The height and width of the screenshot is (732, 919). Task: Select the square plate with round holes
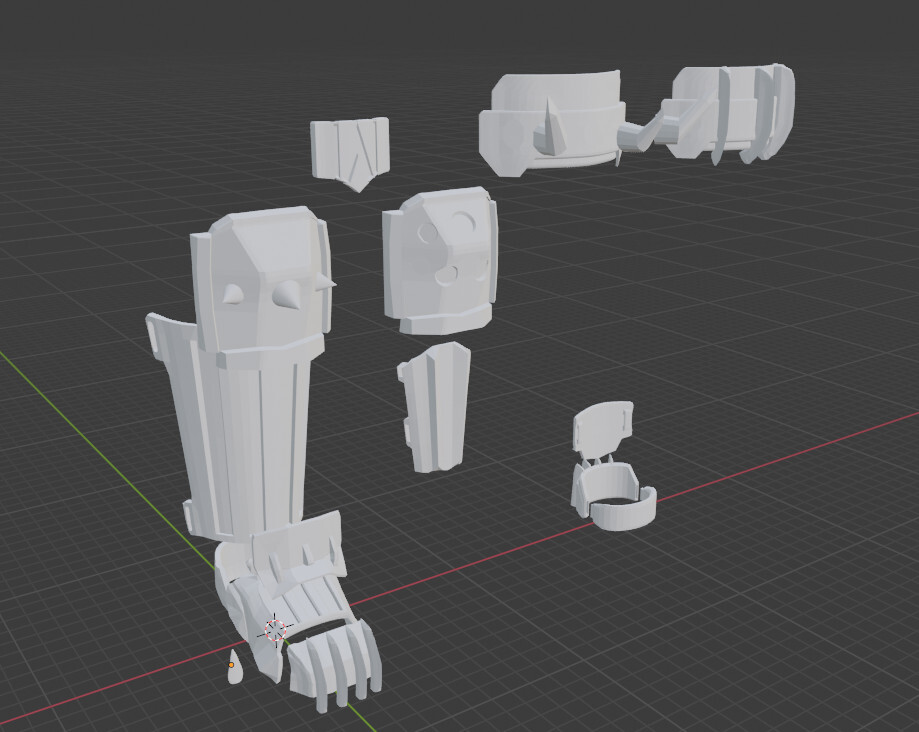coord(440,261)
